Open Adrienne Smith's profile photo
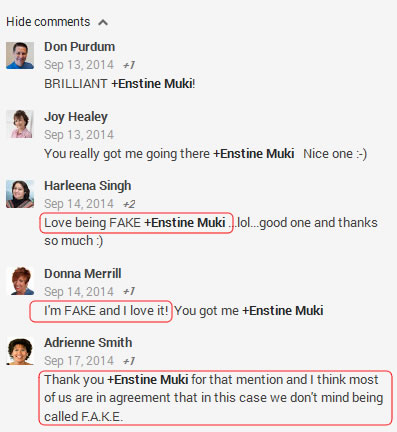 (20, 351)
